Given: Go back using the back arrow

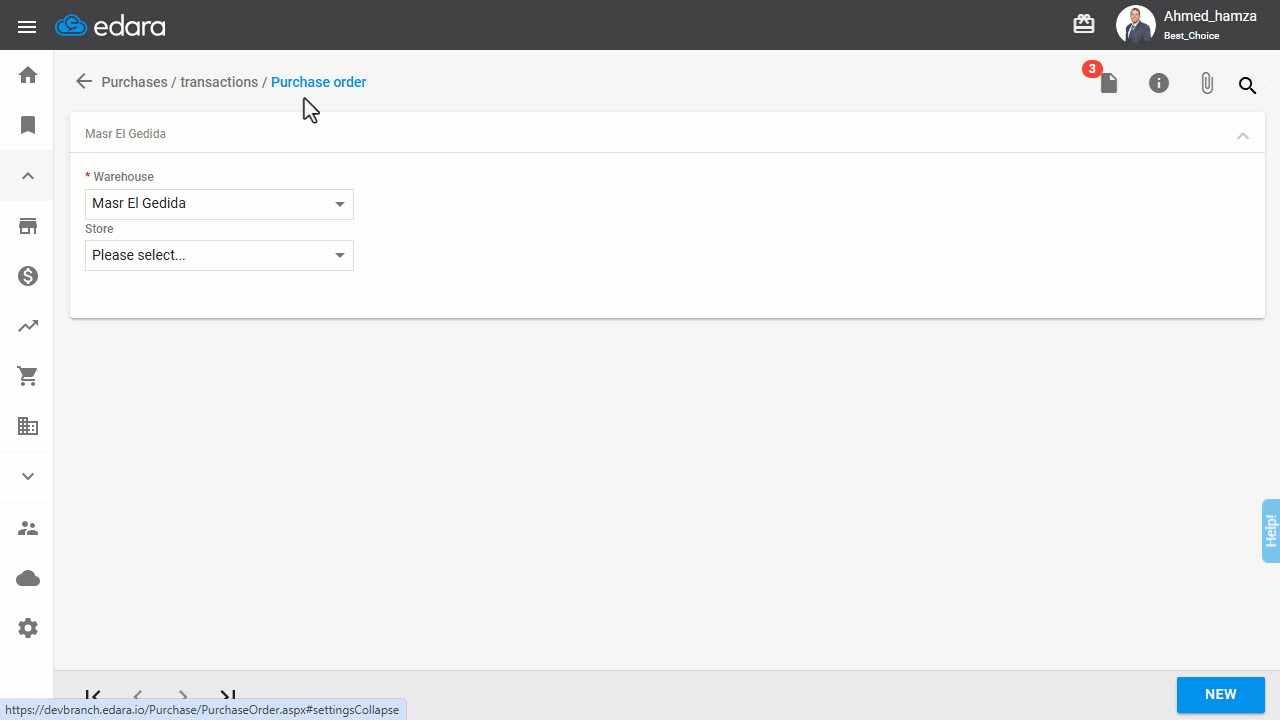Looking at the screenshot, I should (x=84, y=82).
